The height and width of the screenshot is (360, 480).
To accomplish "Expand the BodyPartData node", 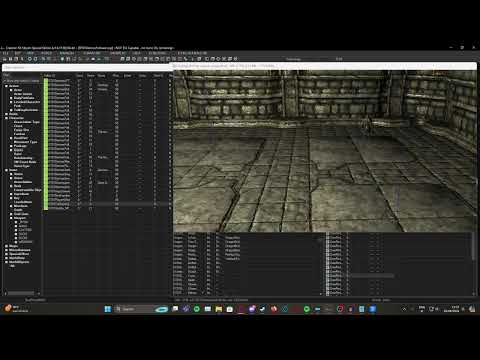I will [11, 98].
